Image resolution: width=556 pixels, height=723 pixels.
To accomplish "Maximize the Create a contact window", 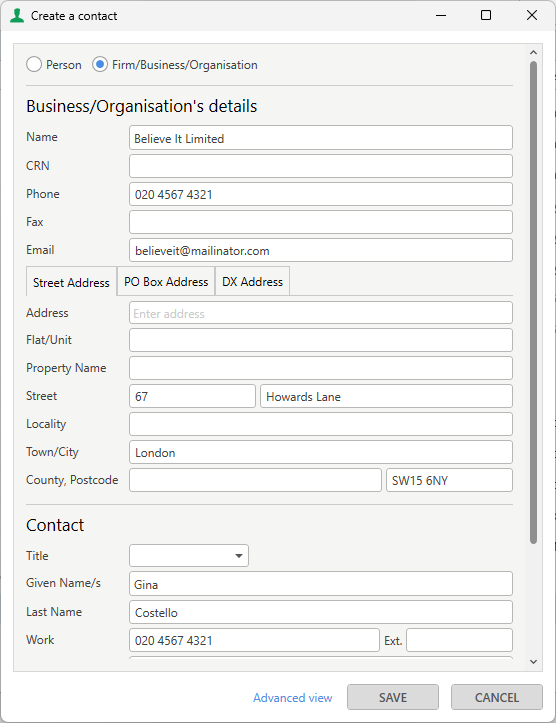I will [x=486, y=15].
